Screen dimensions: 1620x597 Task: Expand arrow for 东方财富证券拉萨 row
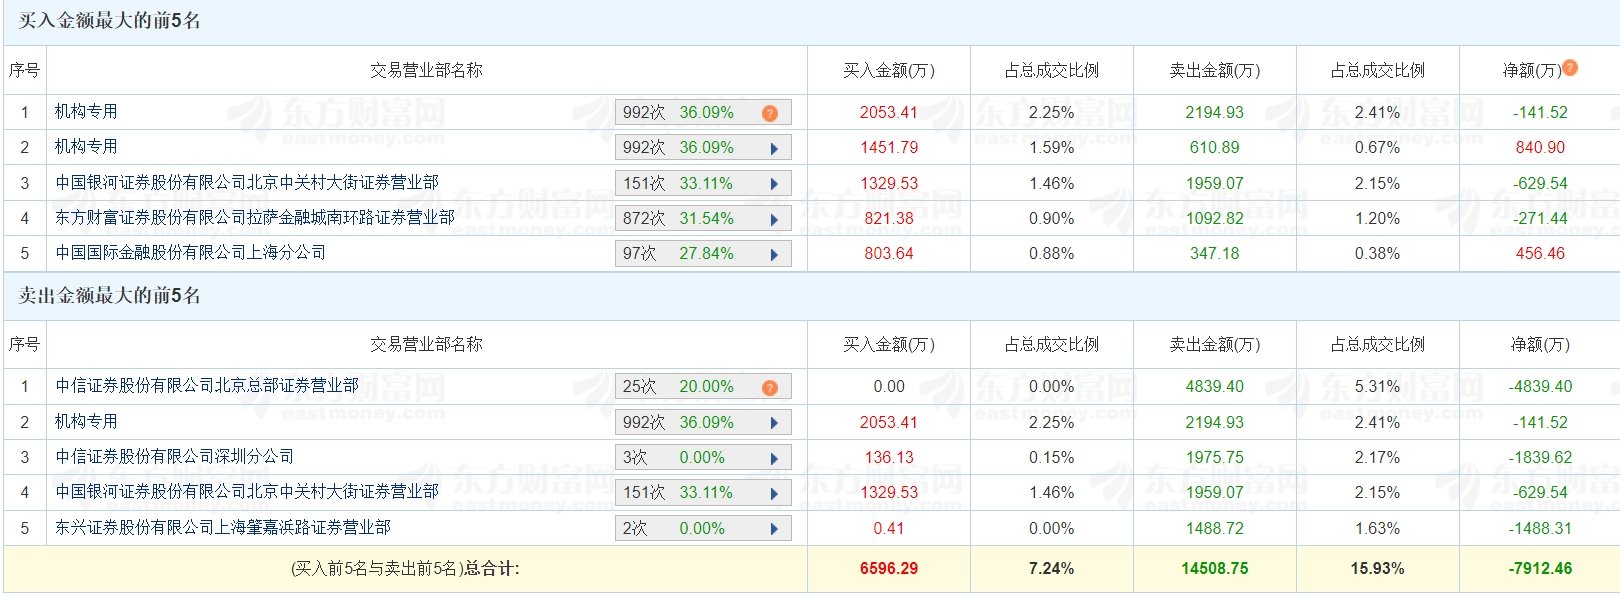coord(774,219)
